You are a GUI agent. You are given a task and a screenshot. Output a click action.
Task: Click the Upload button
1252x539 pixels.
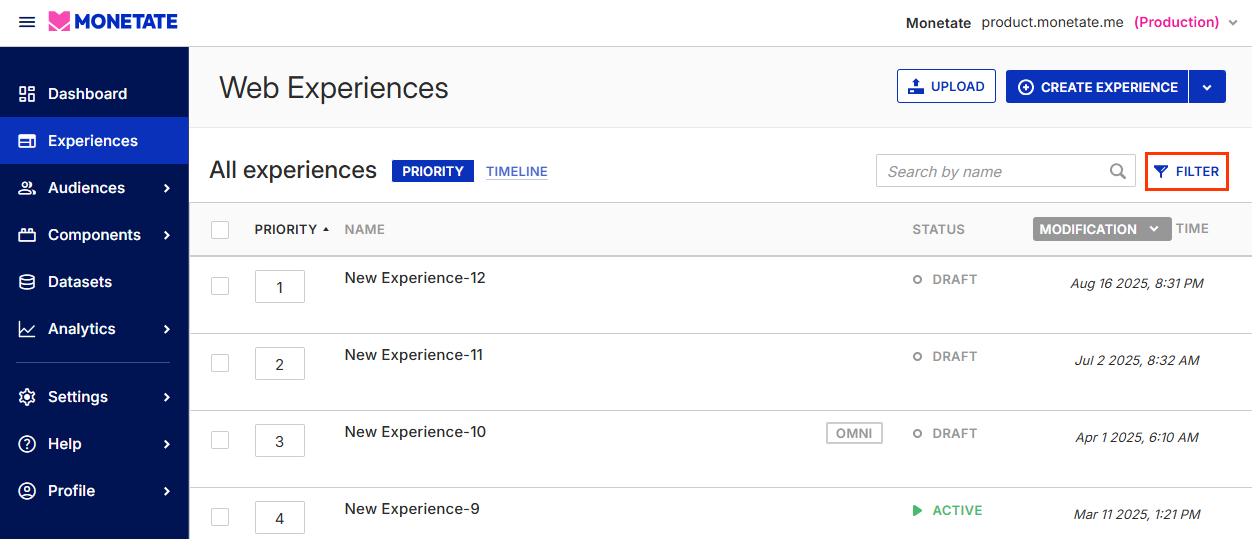946,87
